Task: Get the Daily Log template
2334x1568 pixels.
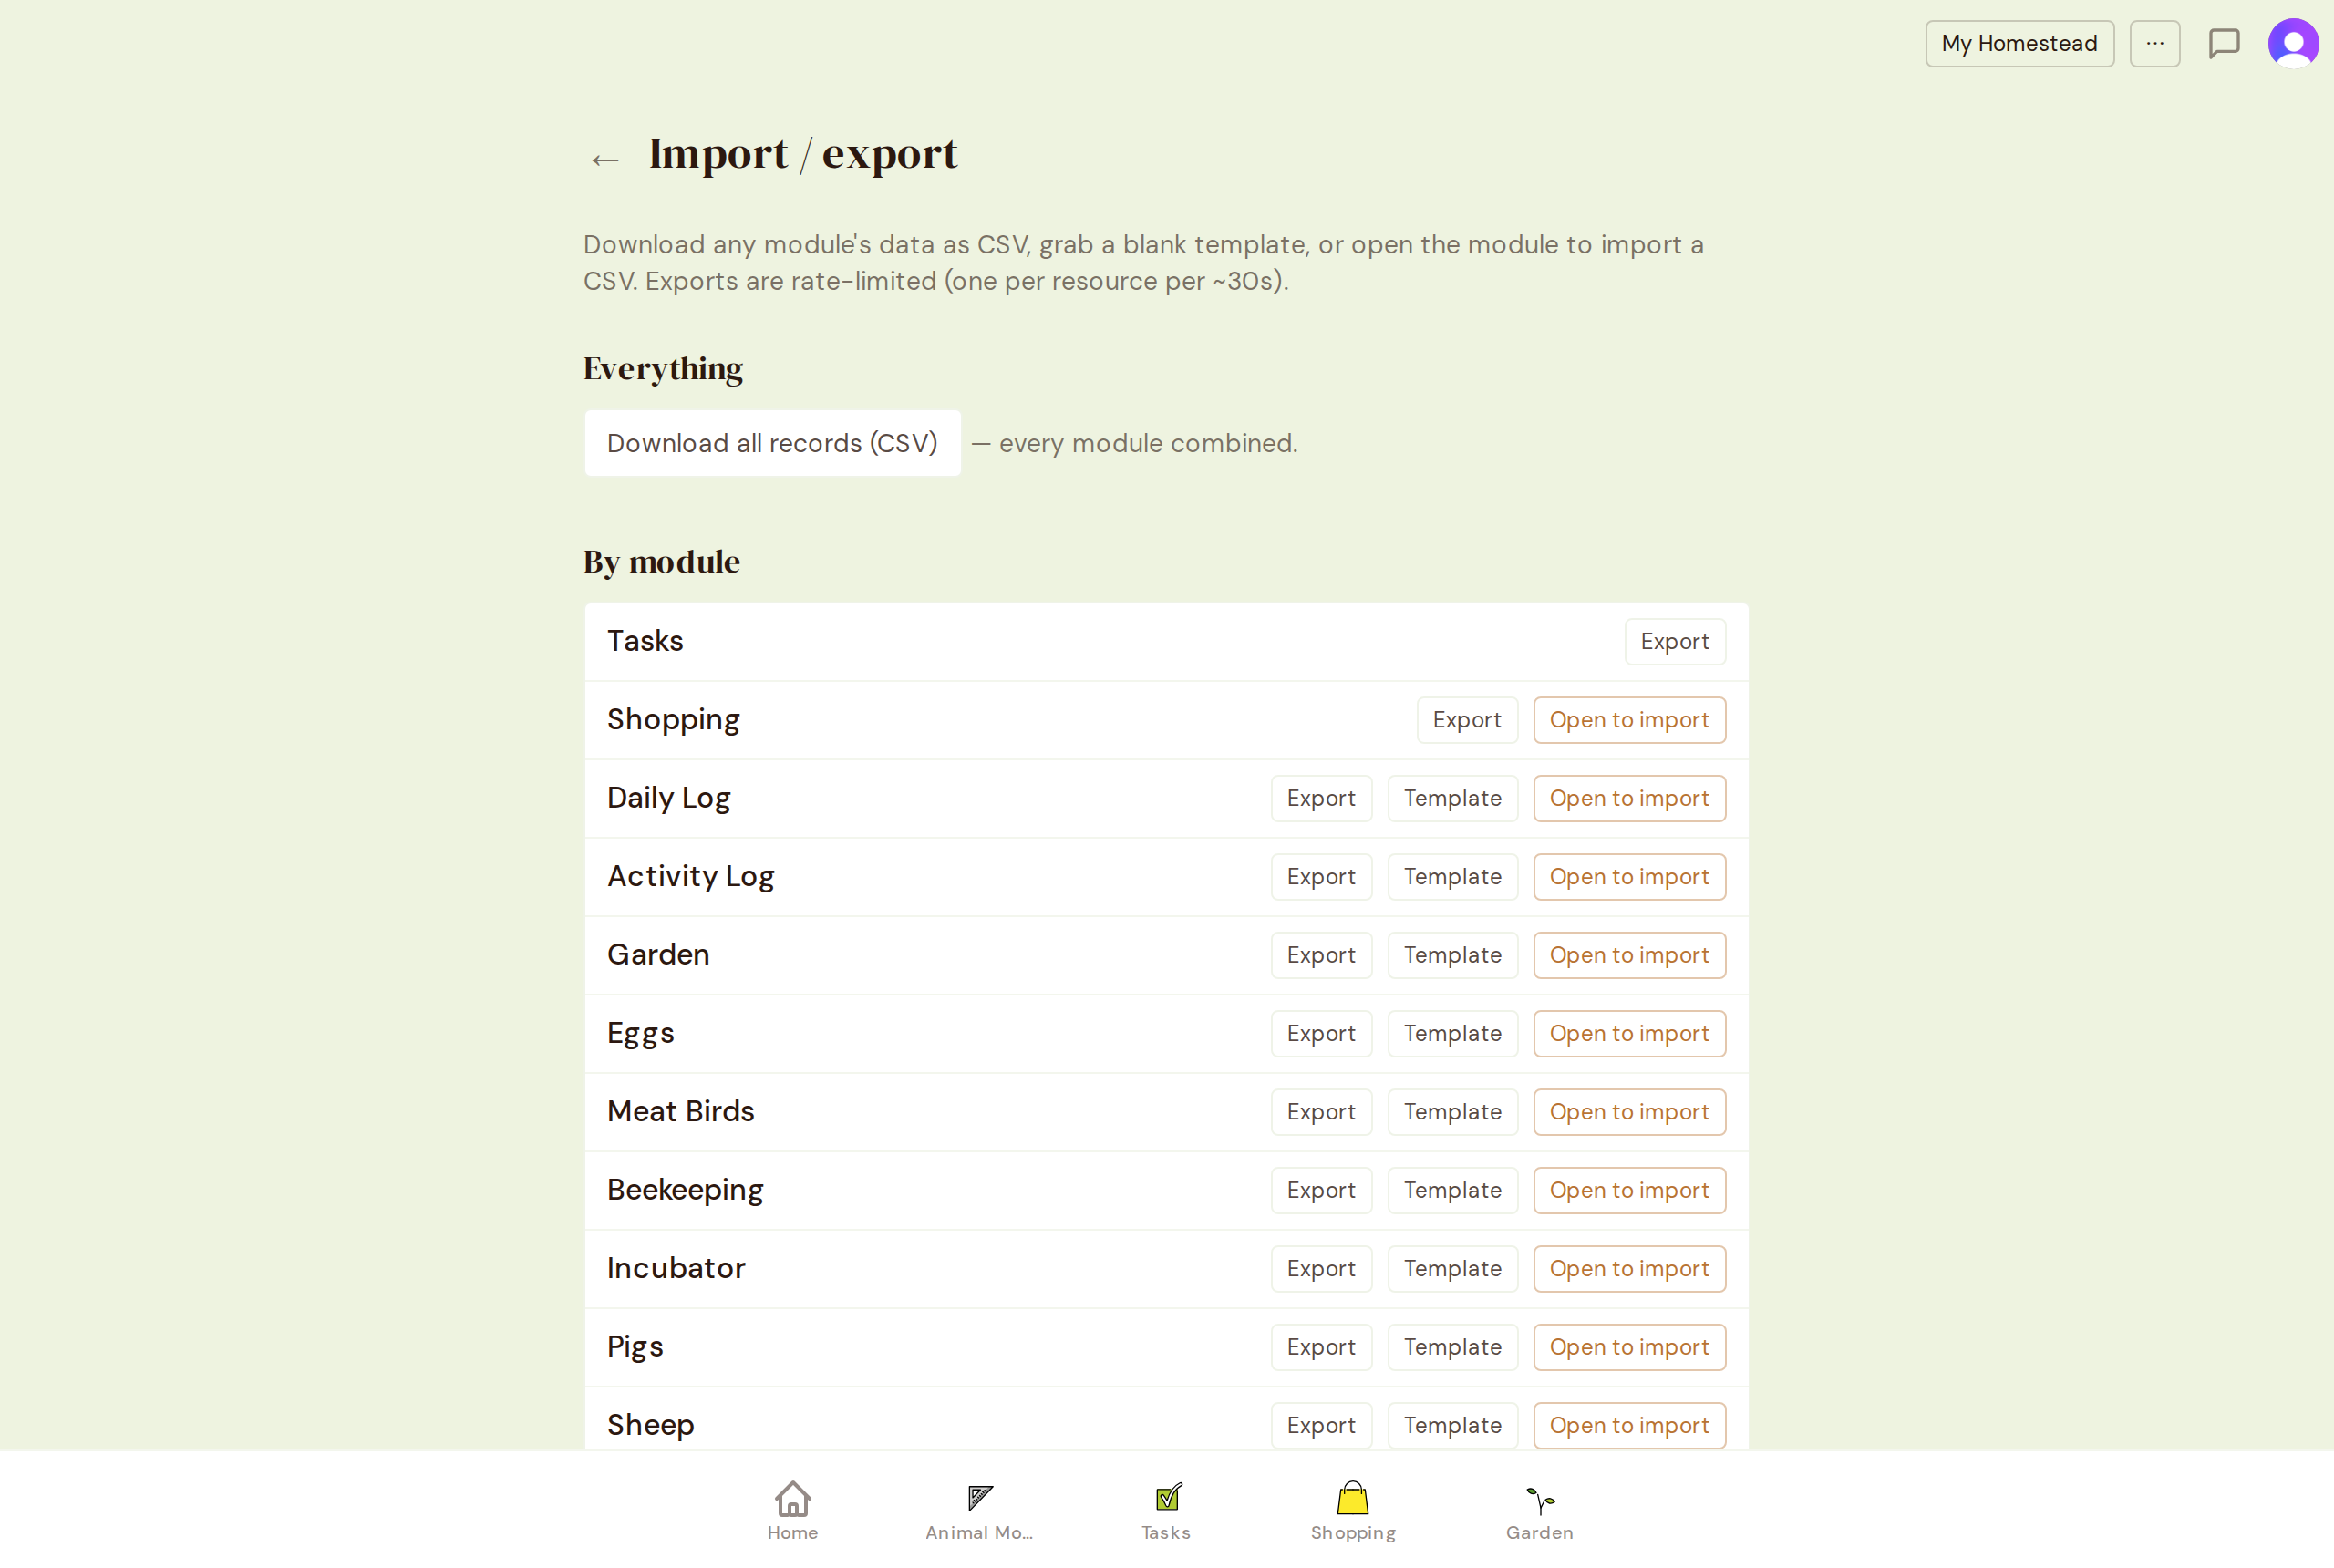Action: click(1452, 799)
